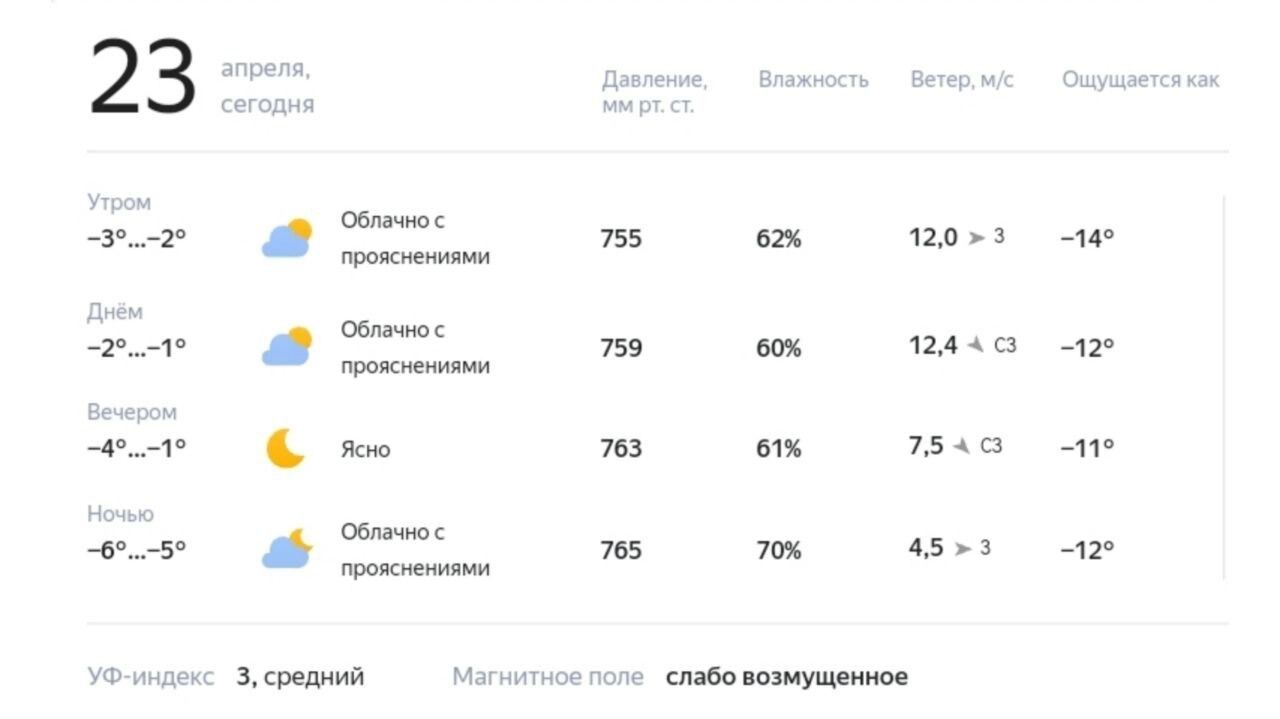Click the large date number 23
This screenshot has height=719, width=1280.
143,79
